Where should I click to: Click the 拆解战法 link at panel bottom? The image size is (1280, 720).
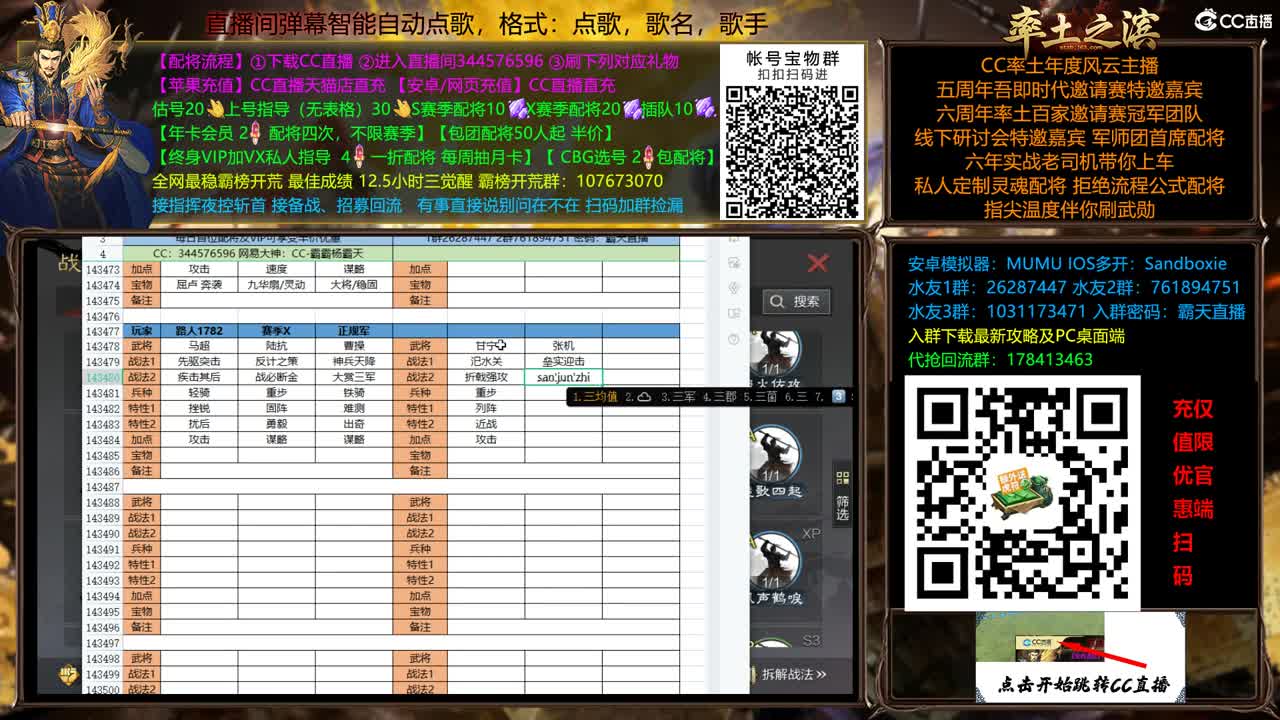tap(794, 674)
